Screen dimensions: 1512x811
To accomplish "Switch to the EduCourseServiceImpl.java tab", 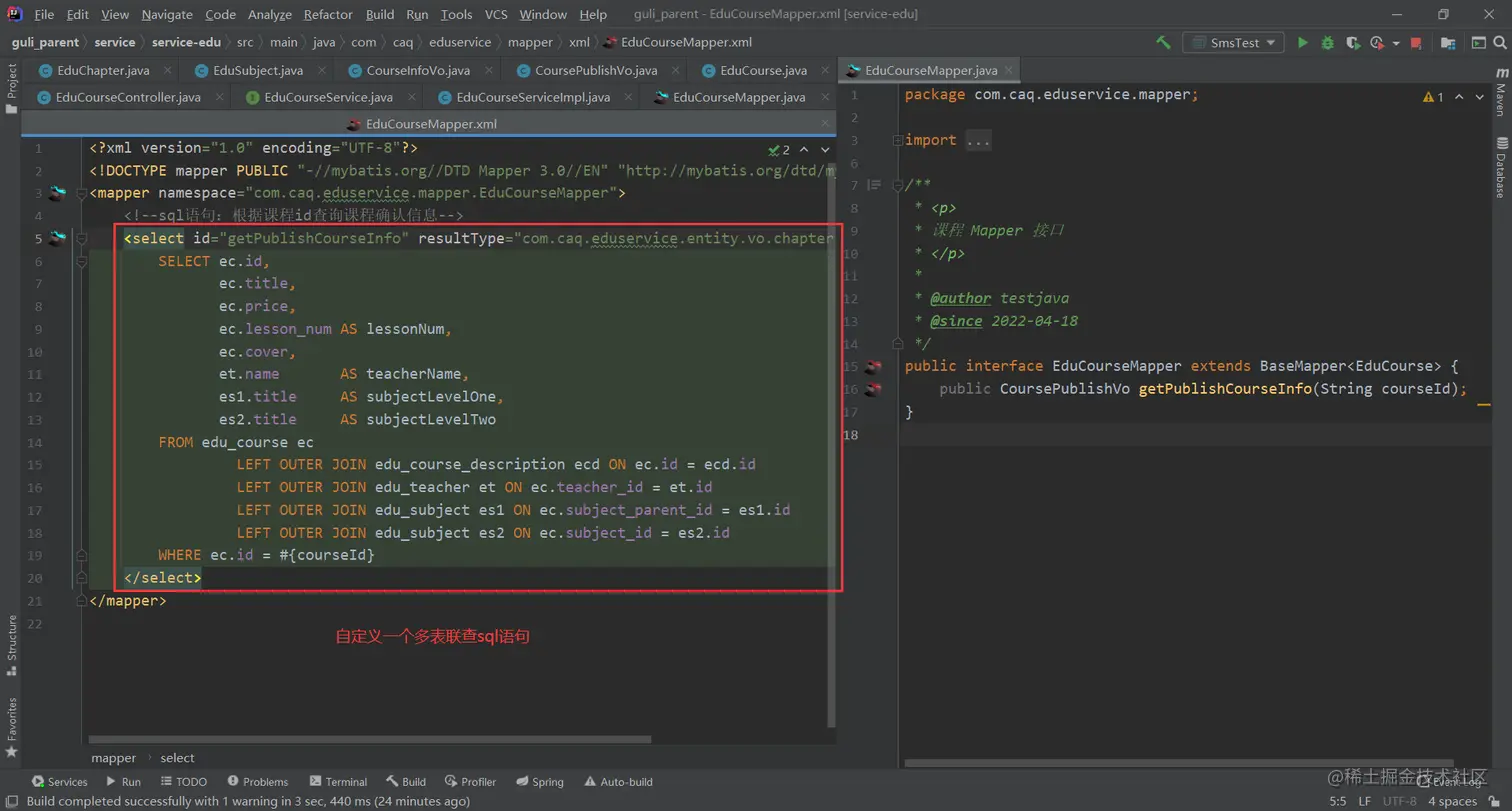I will [533, 97].
